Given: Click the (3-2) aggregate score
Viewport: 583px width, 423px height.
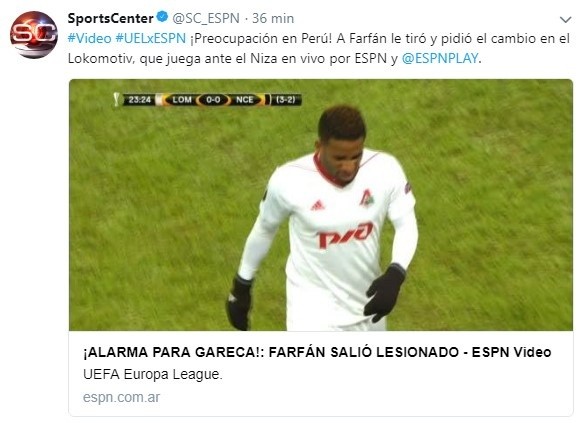Looking at the screenshot, I should tap(286, 100).
